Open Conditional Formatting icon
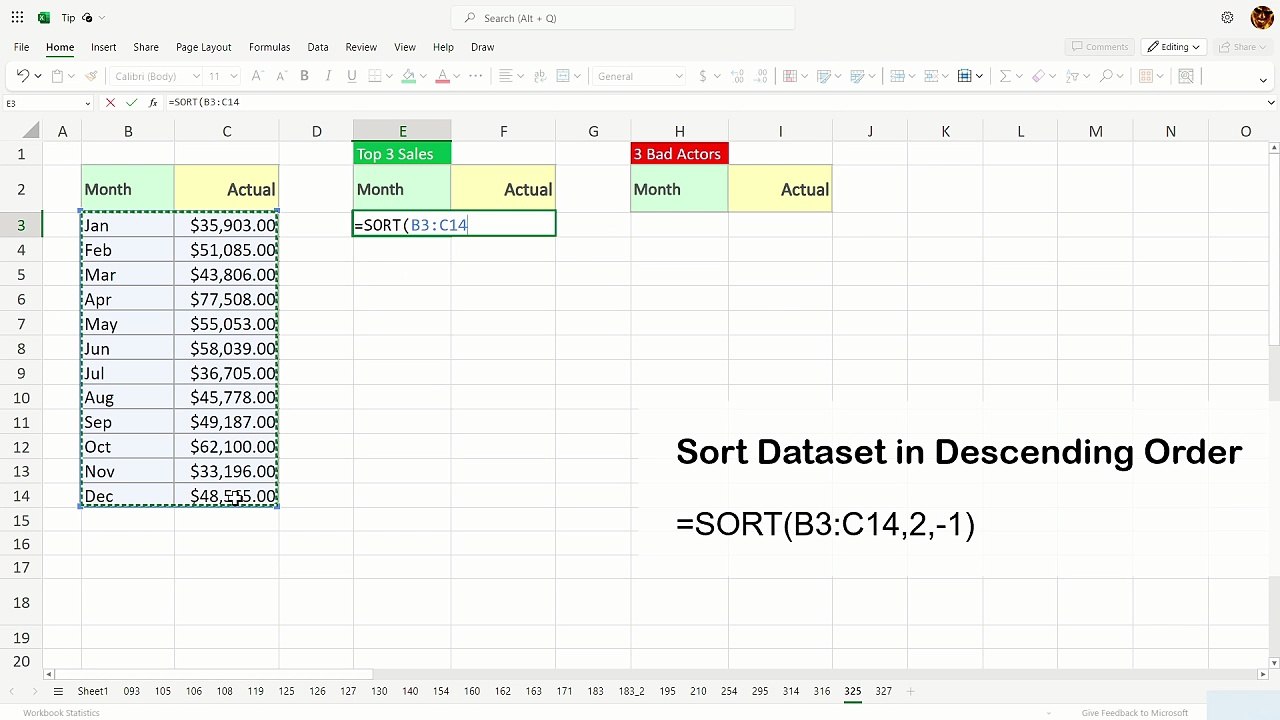Image resolution: width=1280 pixels, height=720 pixels. tap(790, 76)
